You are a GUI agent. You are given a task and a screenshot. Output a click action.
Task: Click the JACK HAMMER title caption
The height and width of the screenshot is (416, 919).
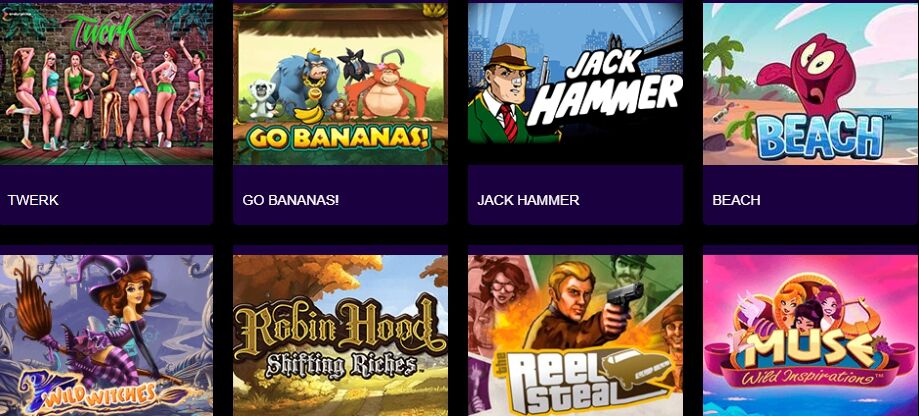click(528, 200)
